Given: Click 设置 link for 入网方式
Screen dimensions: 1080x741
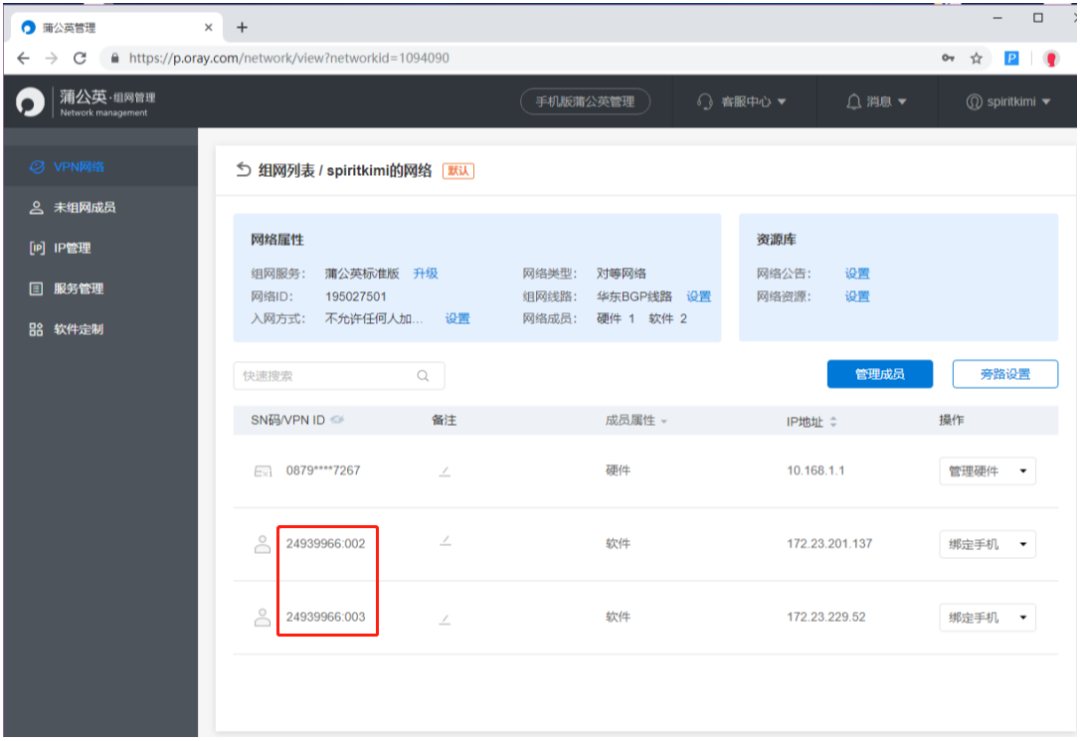Looking at the screenshot, I should (x=457, y=318).
